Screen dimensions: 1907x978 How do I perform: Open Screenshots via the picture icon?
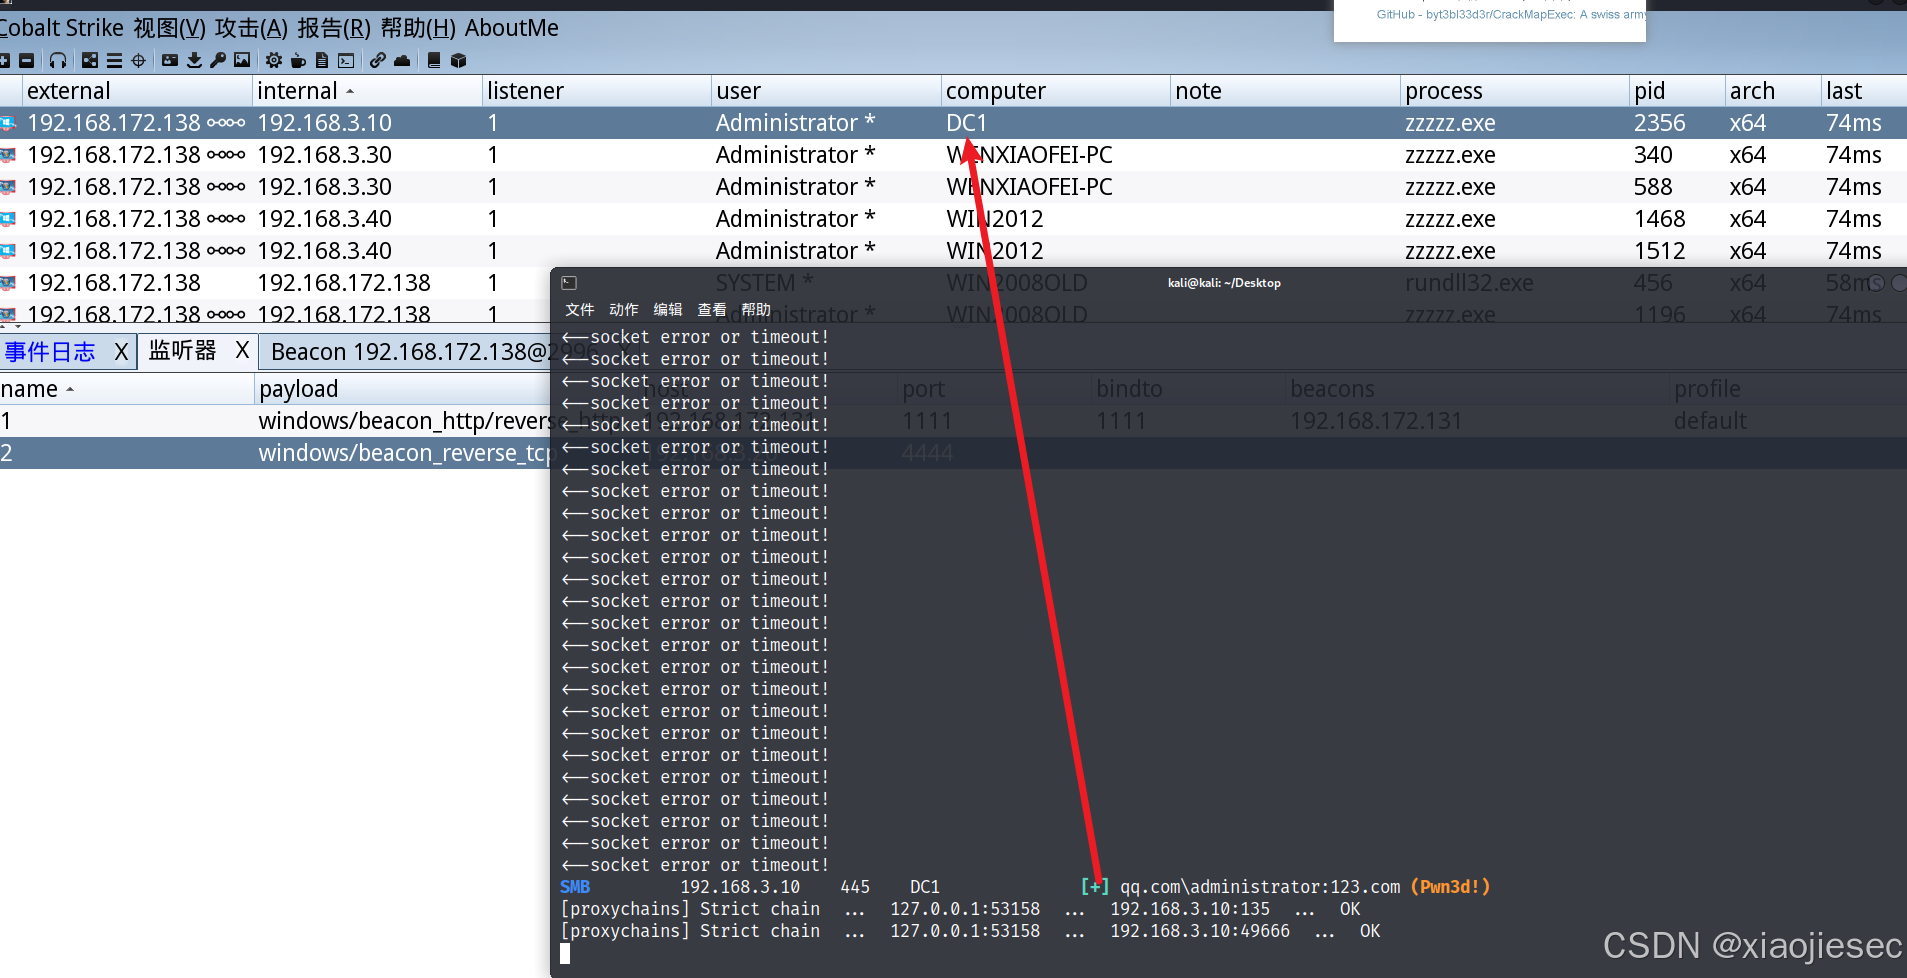click(x=242, y=61)
